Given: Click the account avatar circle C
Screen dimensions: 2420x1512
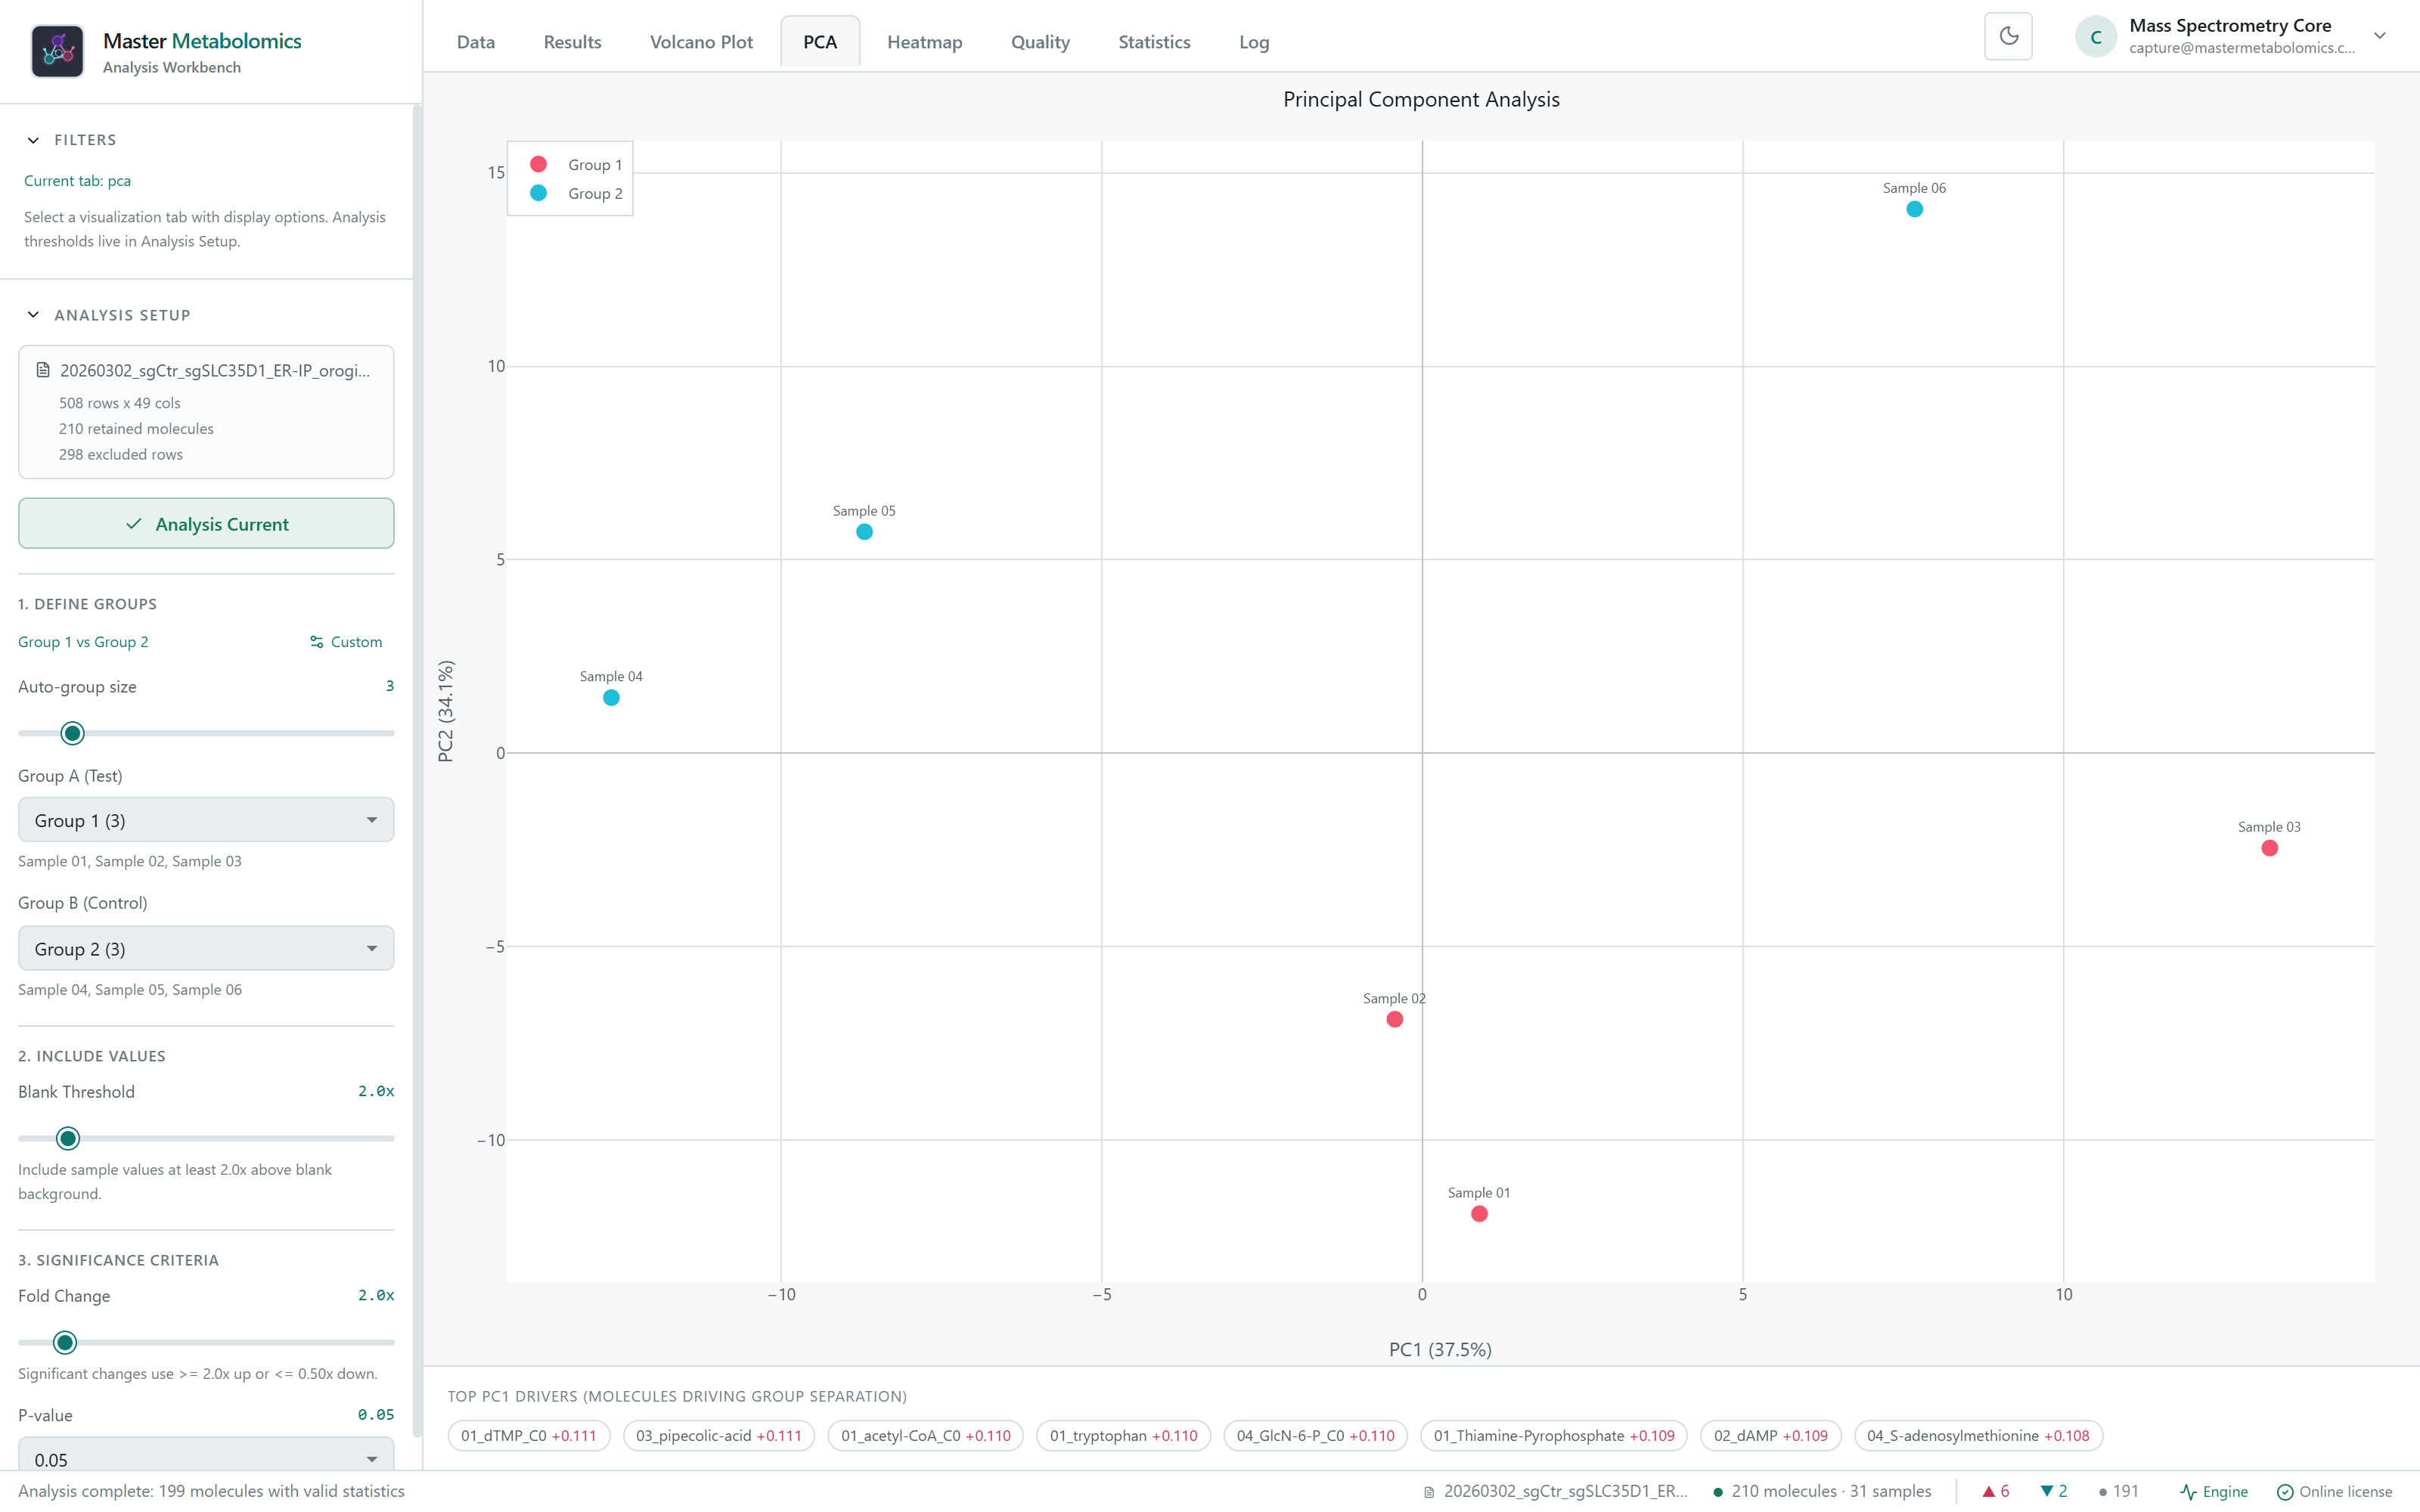Looking at the screenshot, I should pos(2096,37).
